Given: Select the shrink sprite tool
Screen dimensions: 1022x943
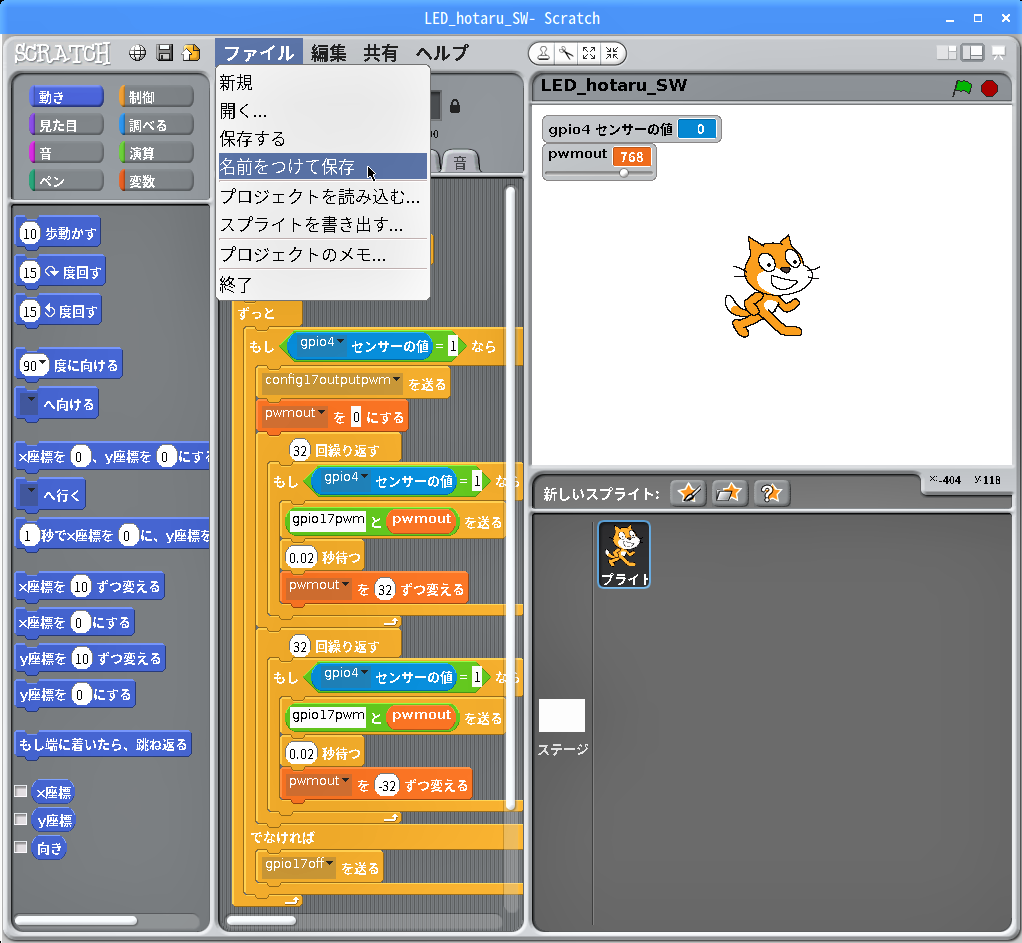Looking at the screenshot, I should 612,53.
